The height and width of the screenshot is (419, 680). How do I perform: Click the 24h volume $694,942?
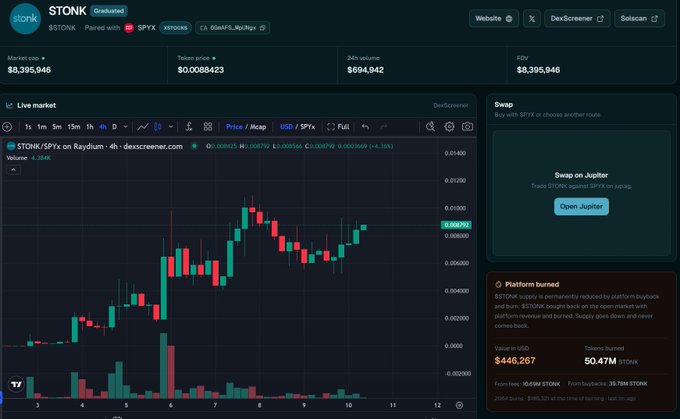pos(365,70)
